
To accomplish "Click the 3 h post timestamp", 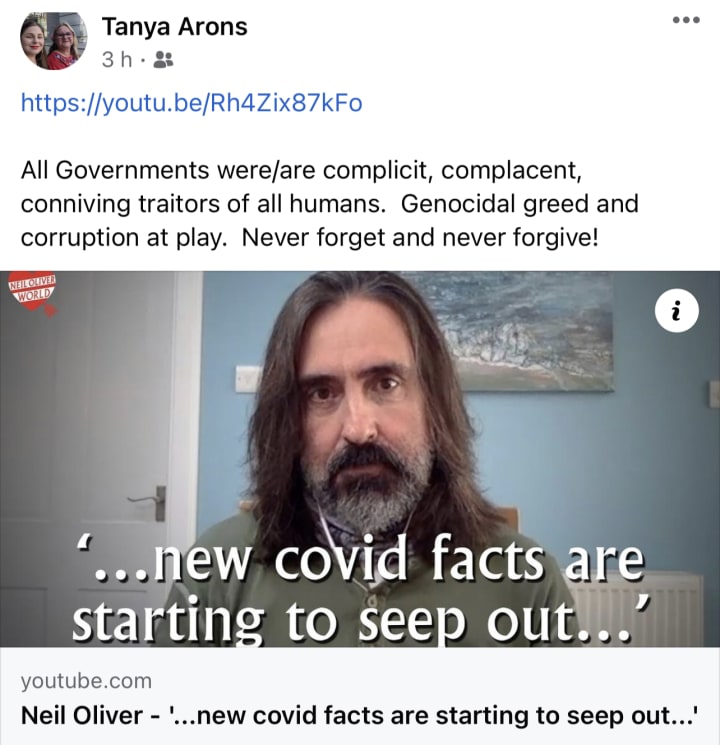I will [116, 60].
